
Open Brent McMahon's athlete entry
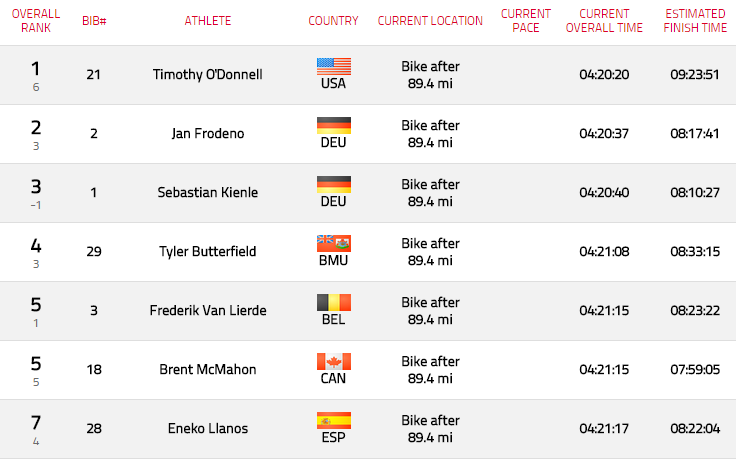click(207, 370)
